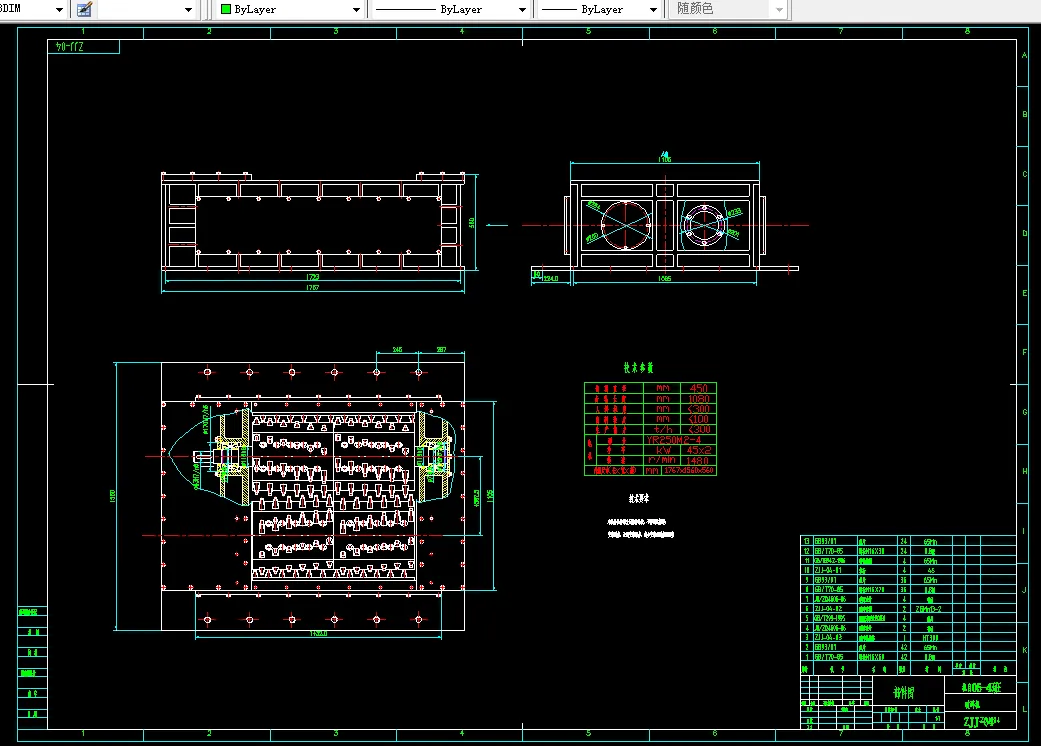Expand the table style dropdown list
The height and width of the screenshot is (746, 1041).
(x=188, y=9)
